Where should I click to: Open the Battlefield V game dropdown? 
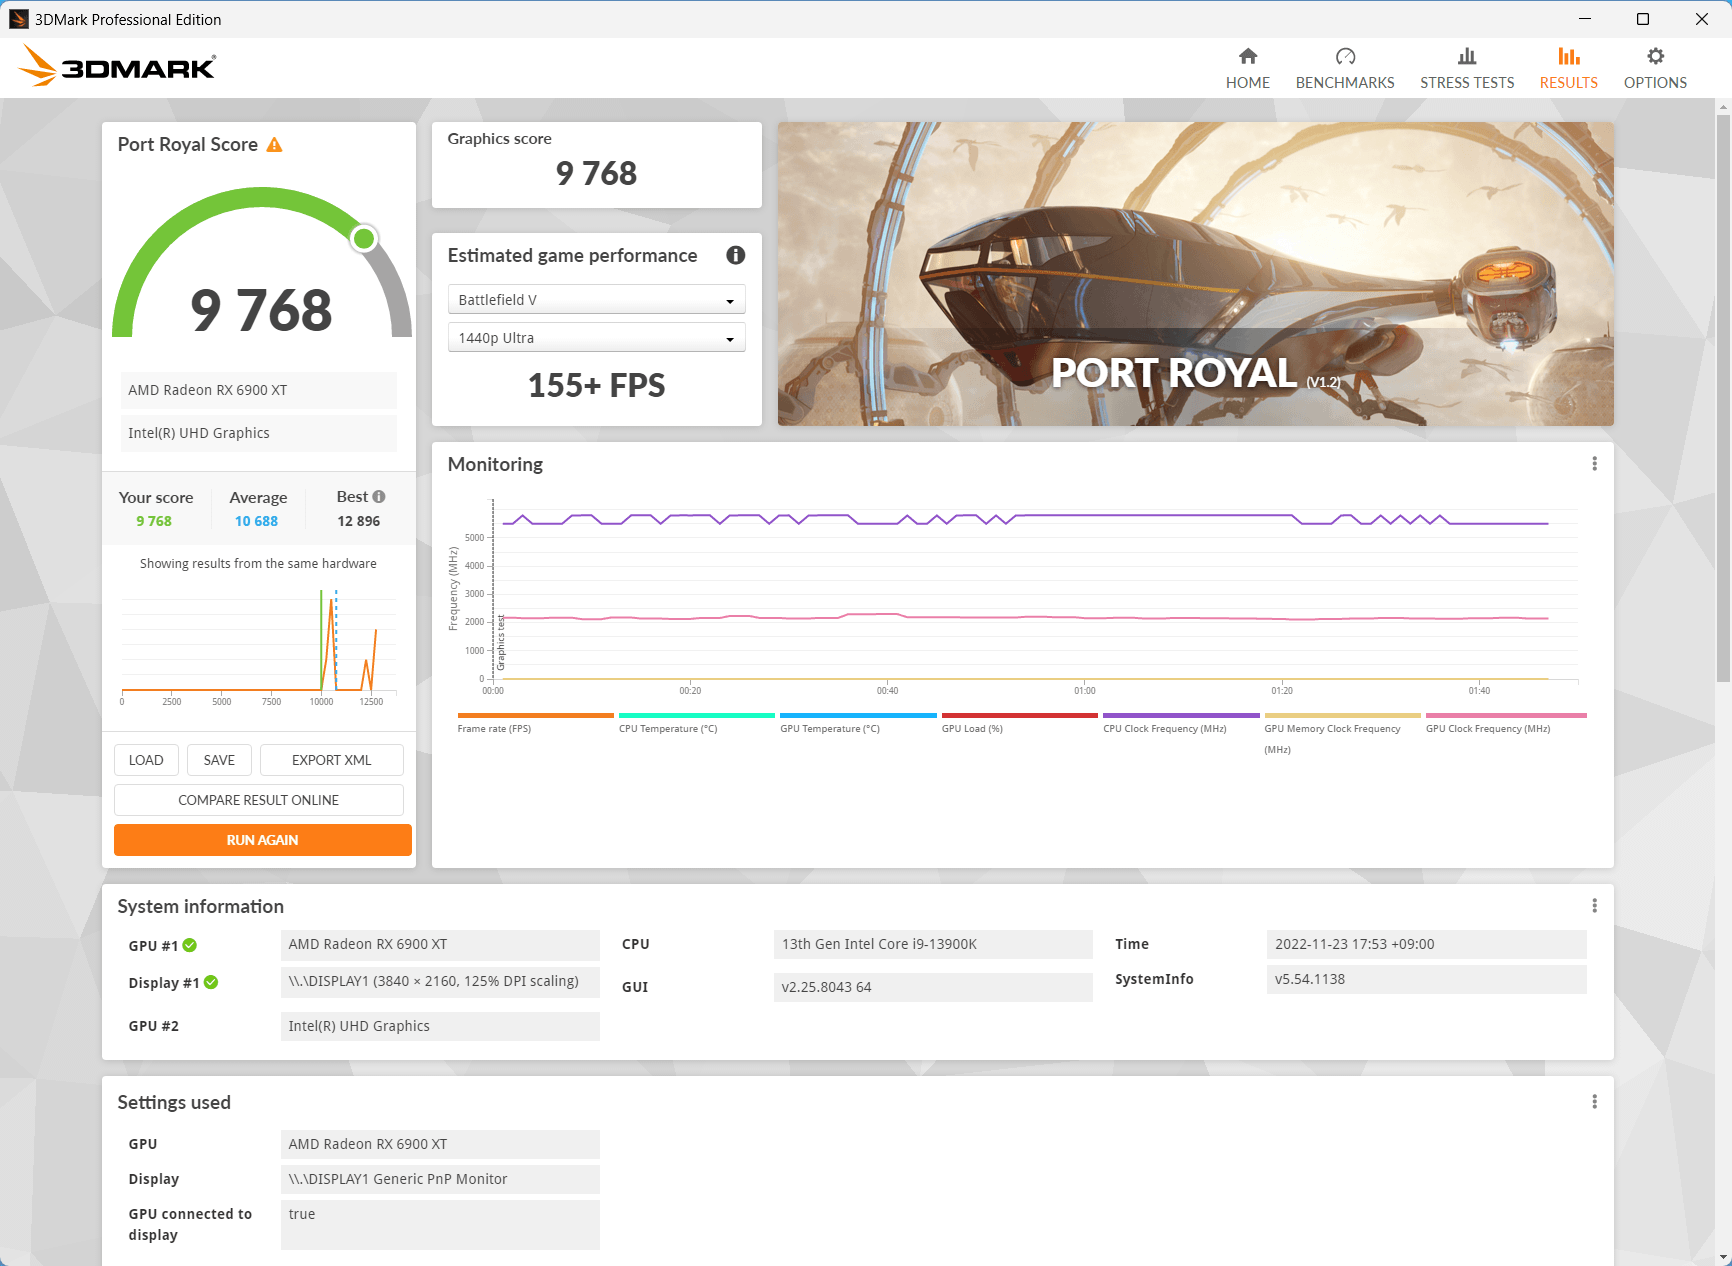596,300
